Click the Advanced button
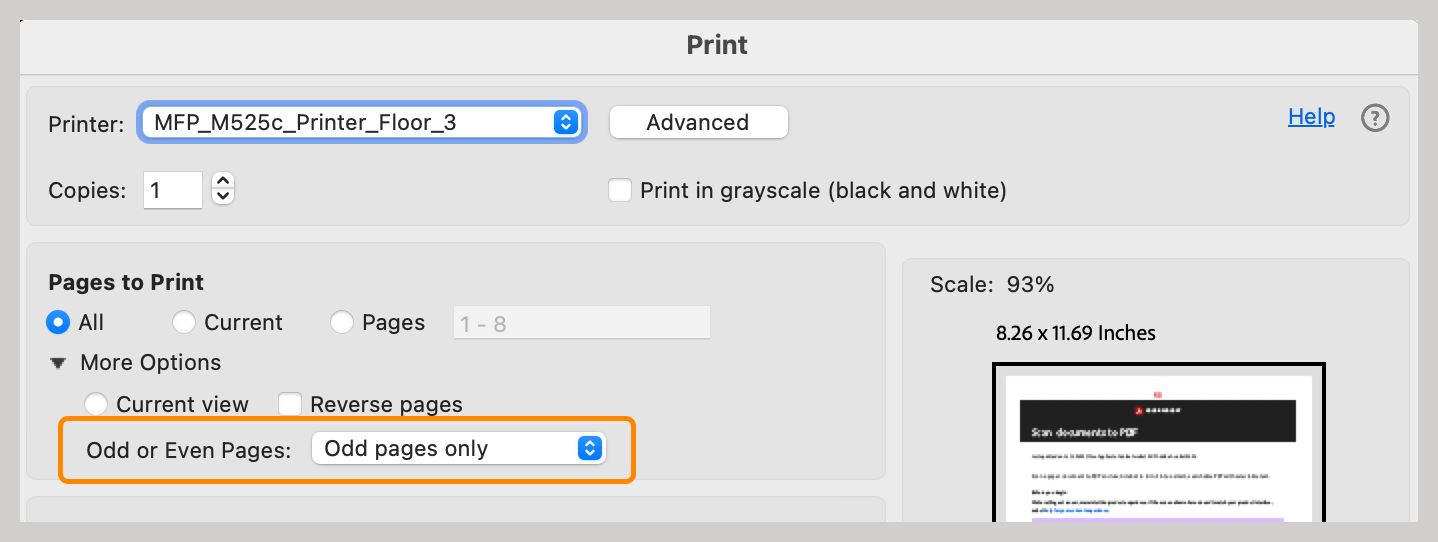 coord(698,123)
